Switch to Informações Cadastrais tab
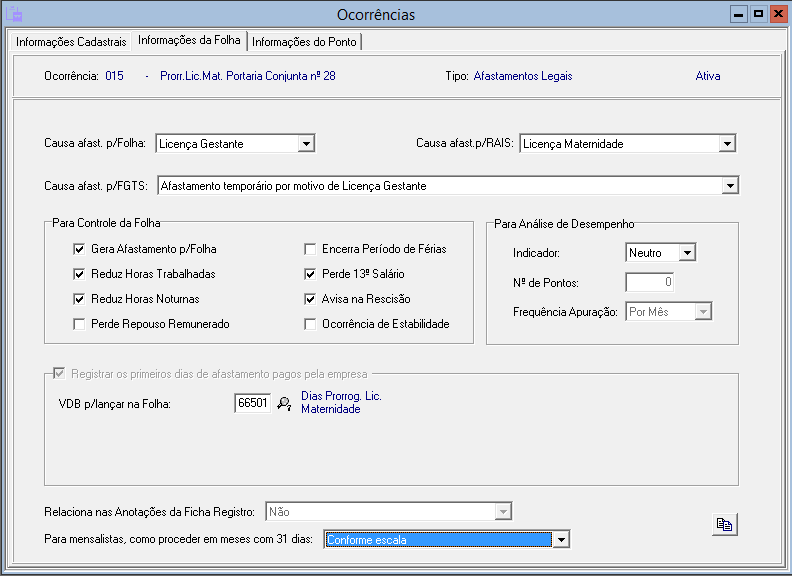This screenshot has height=576, width=792. coord(71,42)
